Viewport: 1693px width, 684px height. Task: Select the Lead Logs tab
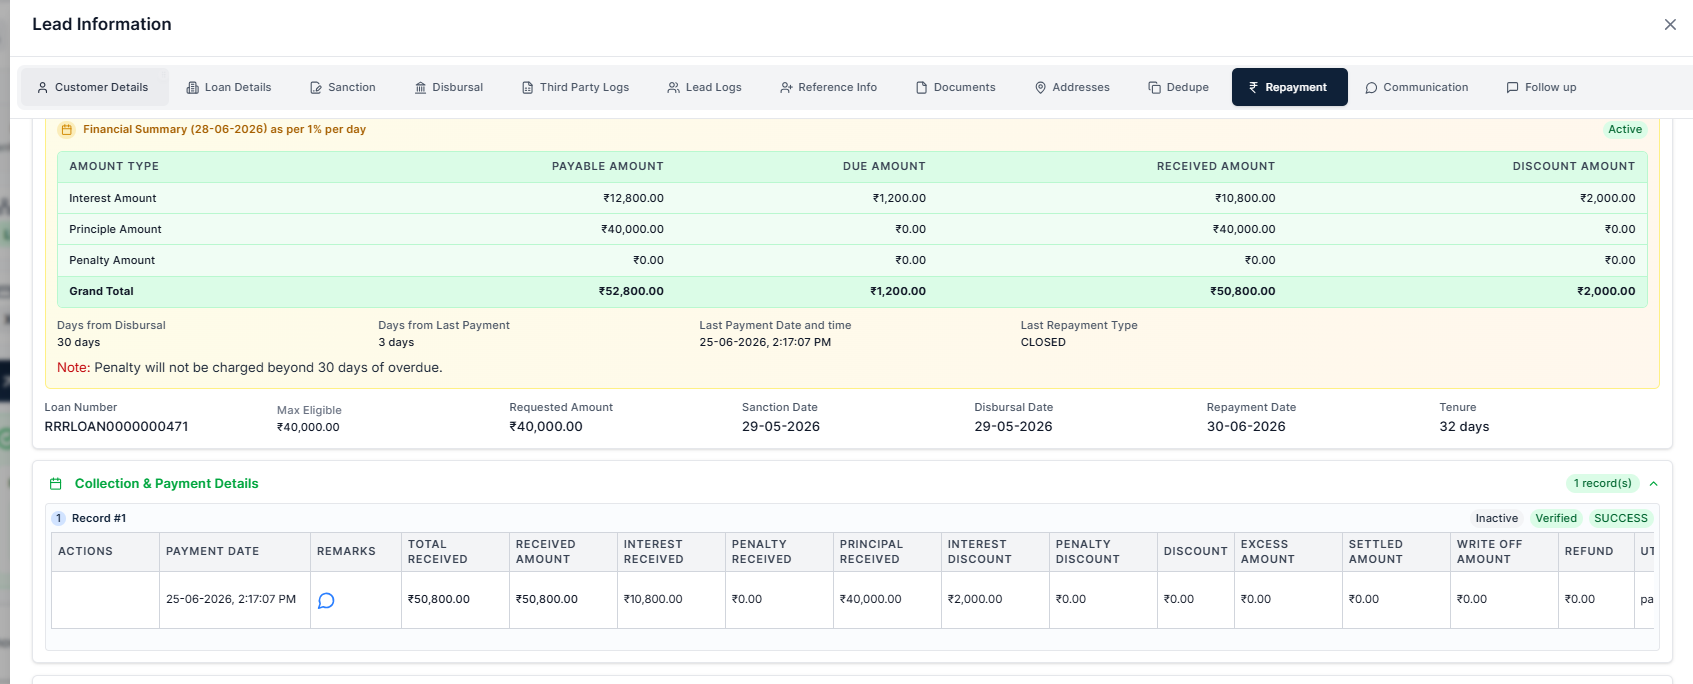pos(705,87)
